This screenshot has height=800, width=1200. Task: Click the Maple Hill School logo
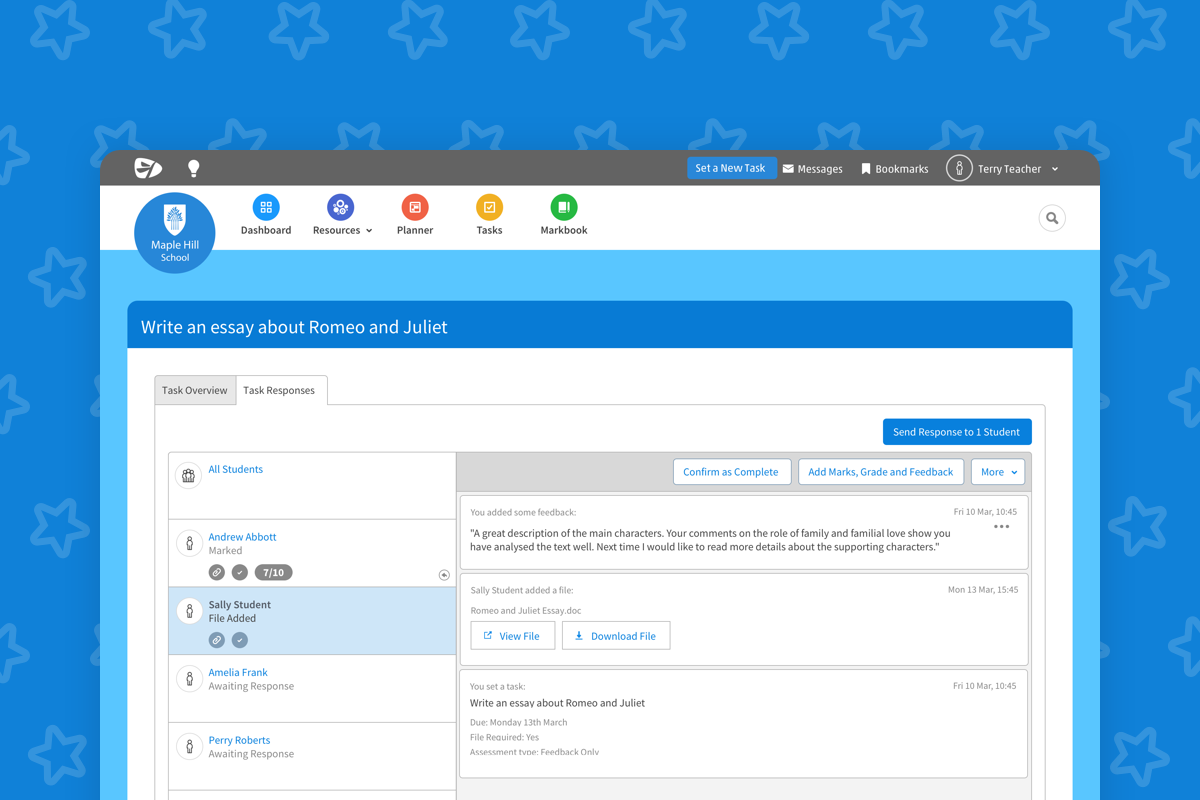[x=175, y=233]
